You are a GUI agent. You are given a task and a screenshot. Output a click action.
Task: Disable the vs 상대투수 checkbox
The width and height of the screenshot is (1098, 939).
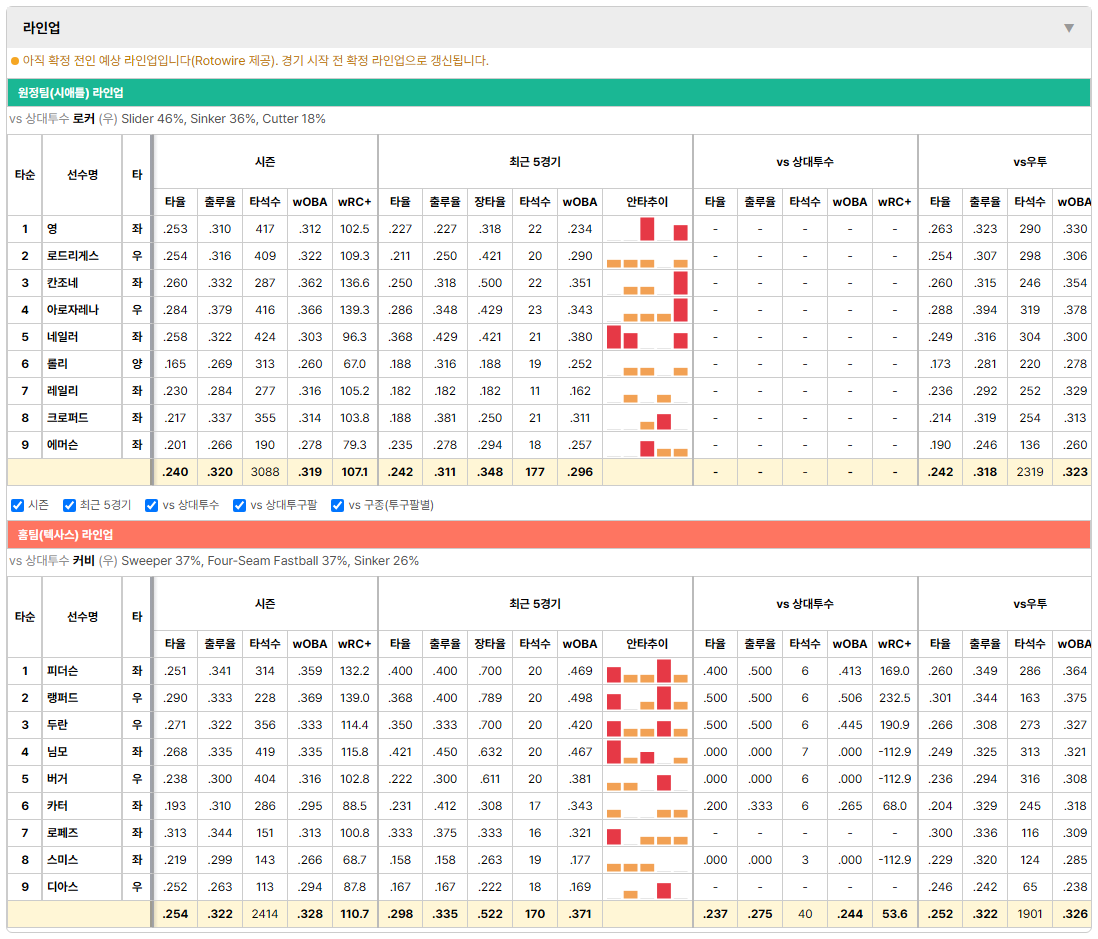[x=151, y=506]
